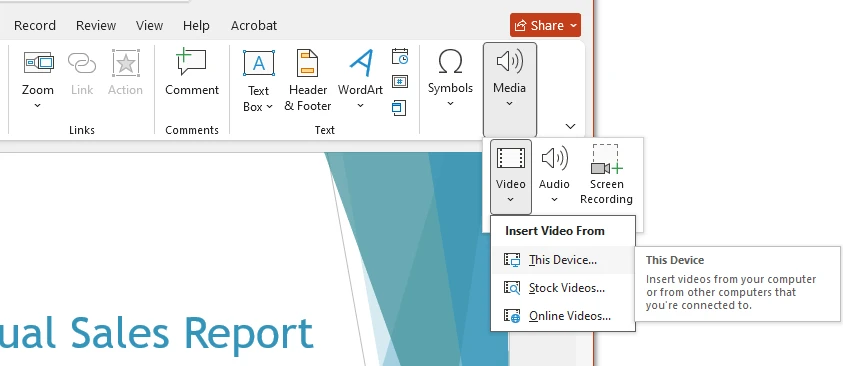
Task: Choose This Device... video option
Action: (x=563, y=260)
